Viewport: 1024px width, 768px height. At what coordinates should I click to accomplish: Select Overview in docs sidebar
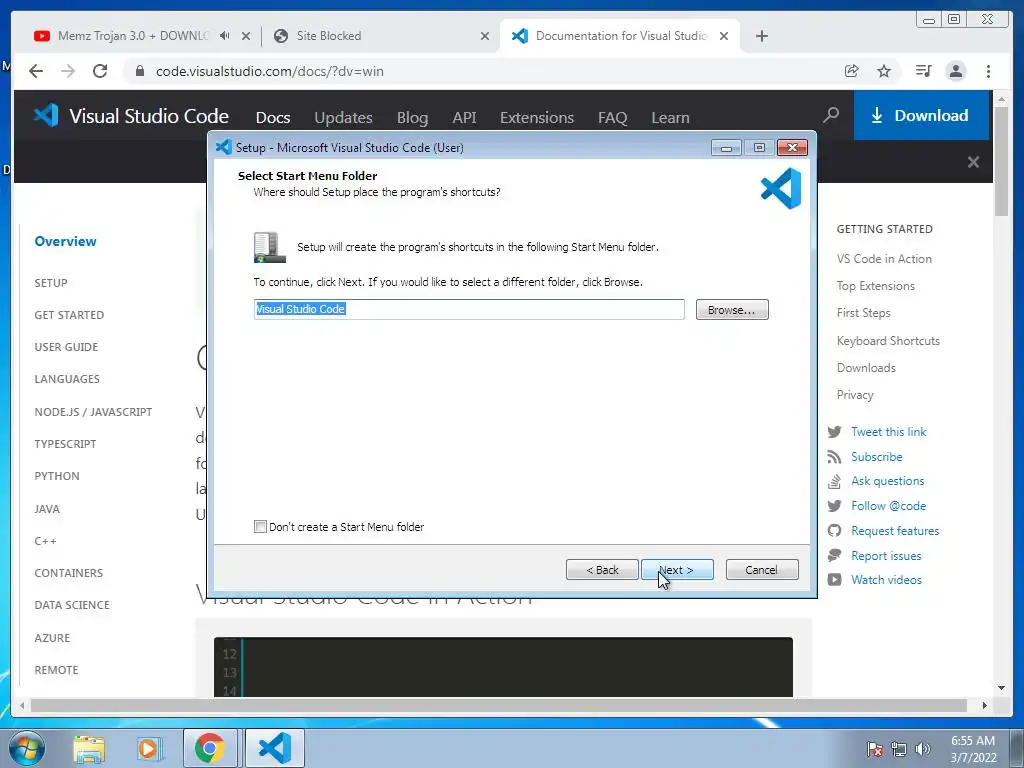click(x=65, y=241)
